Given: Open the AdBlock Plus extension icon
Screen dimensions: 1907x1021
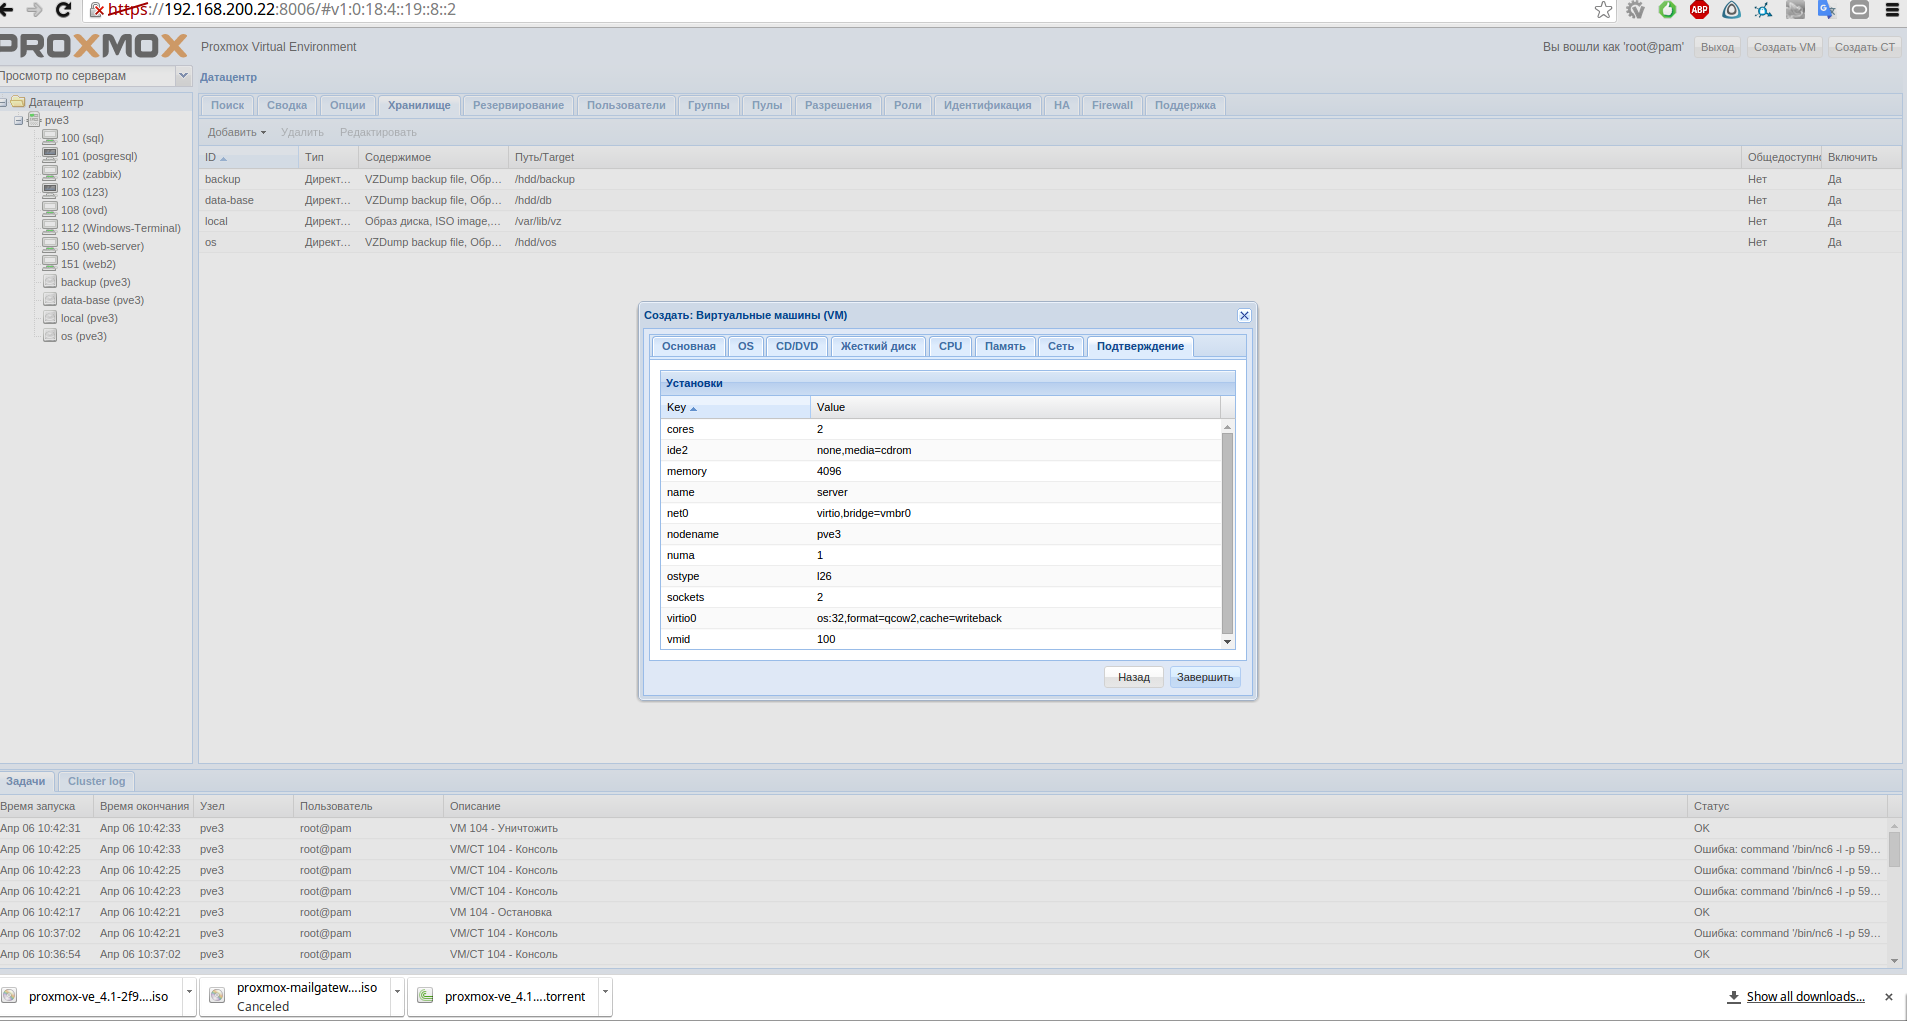Looking at the screenshot, I should click(x=1699, y=10).
